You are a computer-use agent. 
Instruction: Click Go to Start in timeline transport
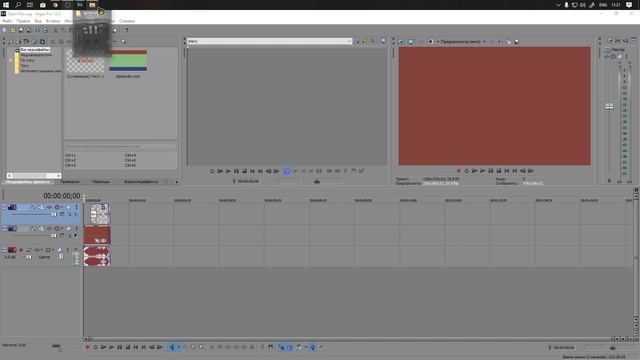point(136,347)
